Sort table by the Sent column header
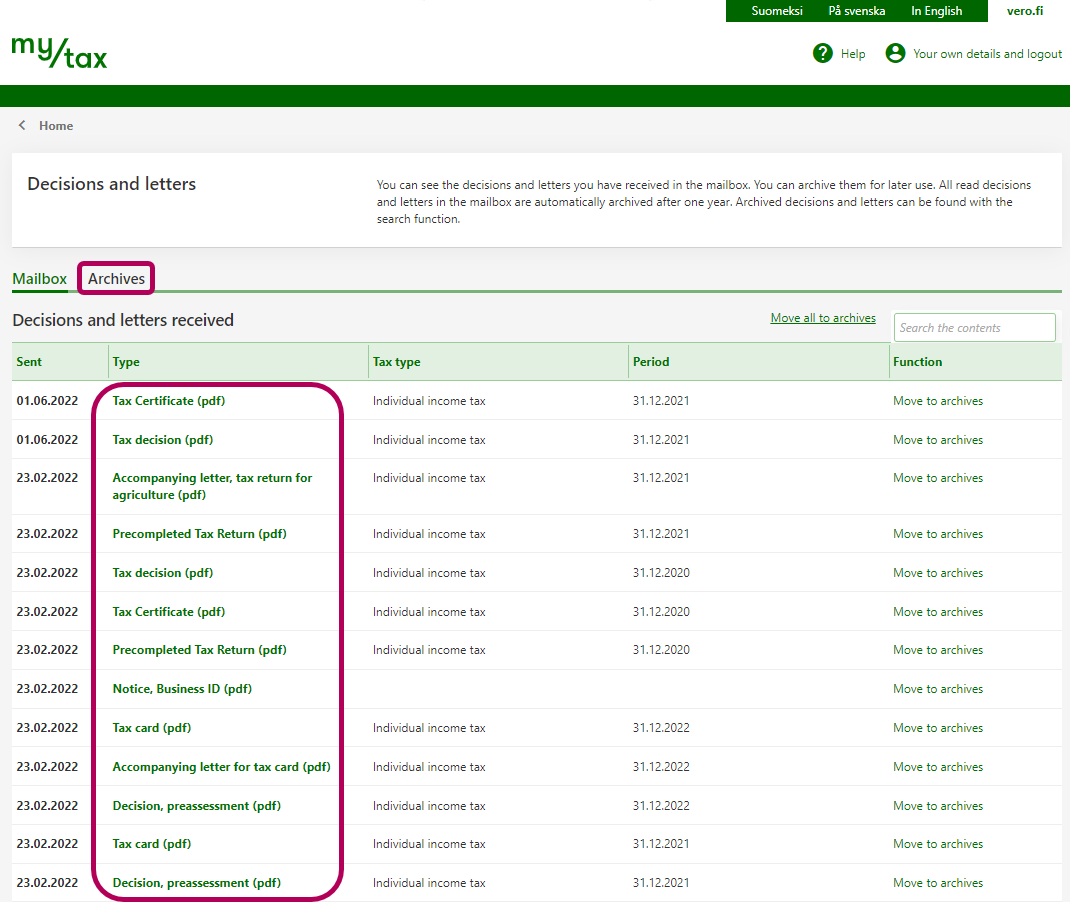 click(30, 362)
